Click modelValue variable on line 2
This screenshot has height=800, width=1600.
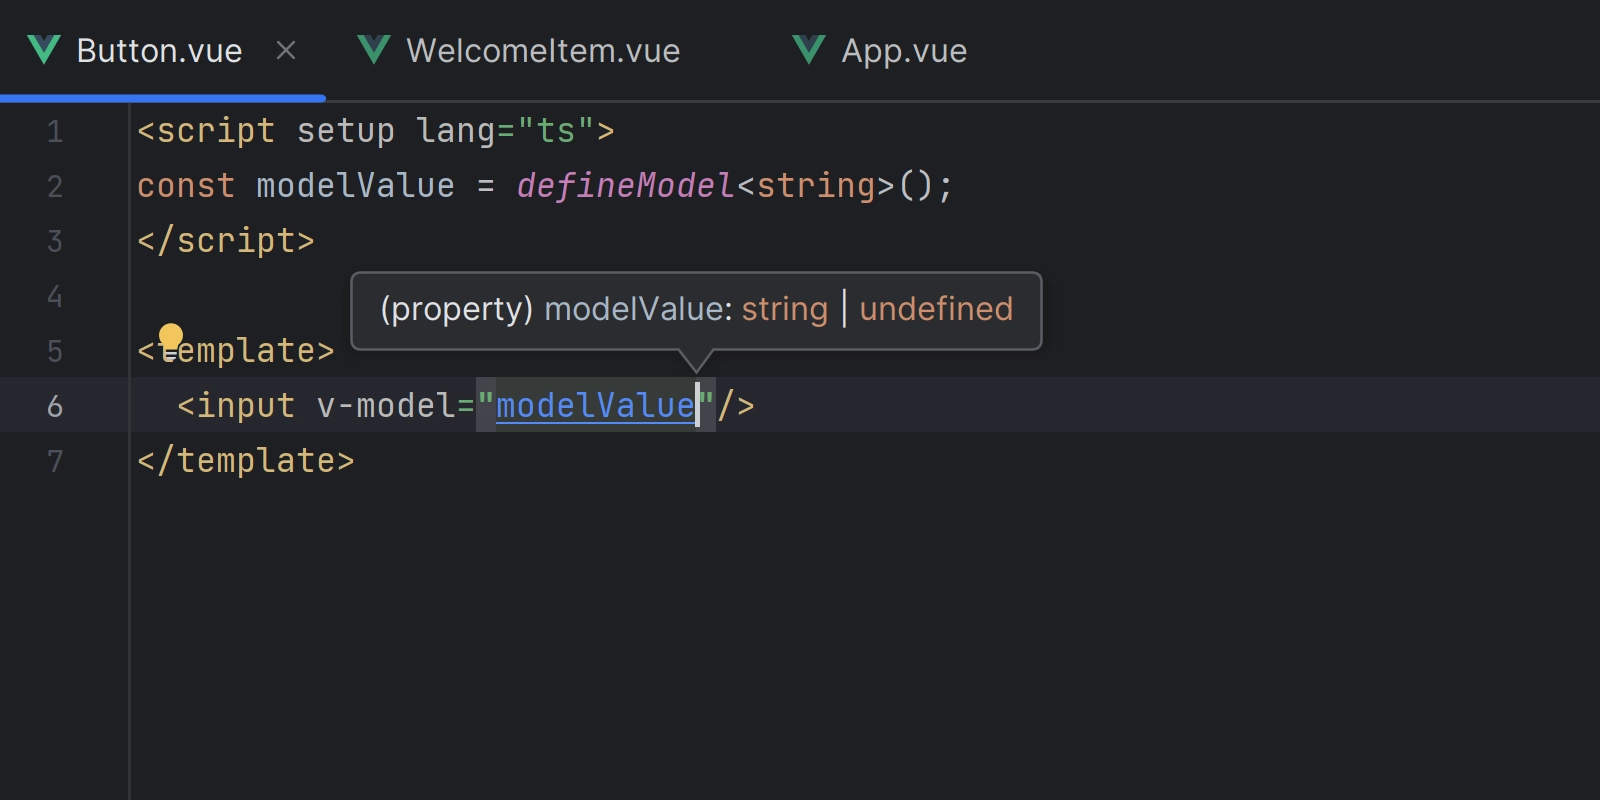pos(355,185)
